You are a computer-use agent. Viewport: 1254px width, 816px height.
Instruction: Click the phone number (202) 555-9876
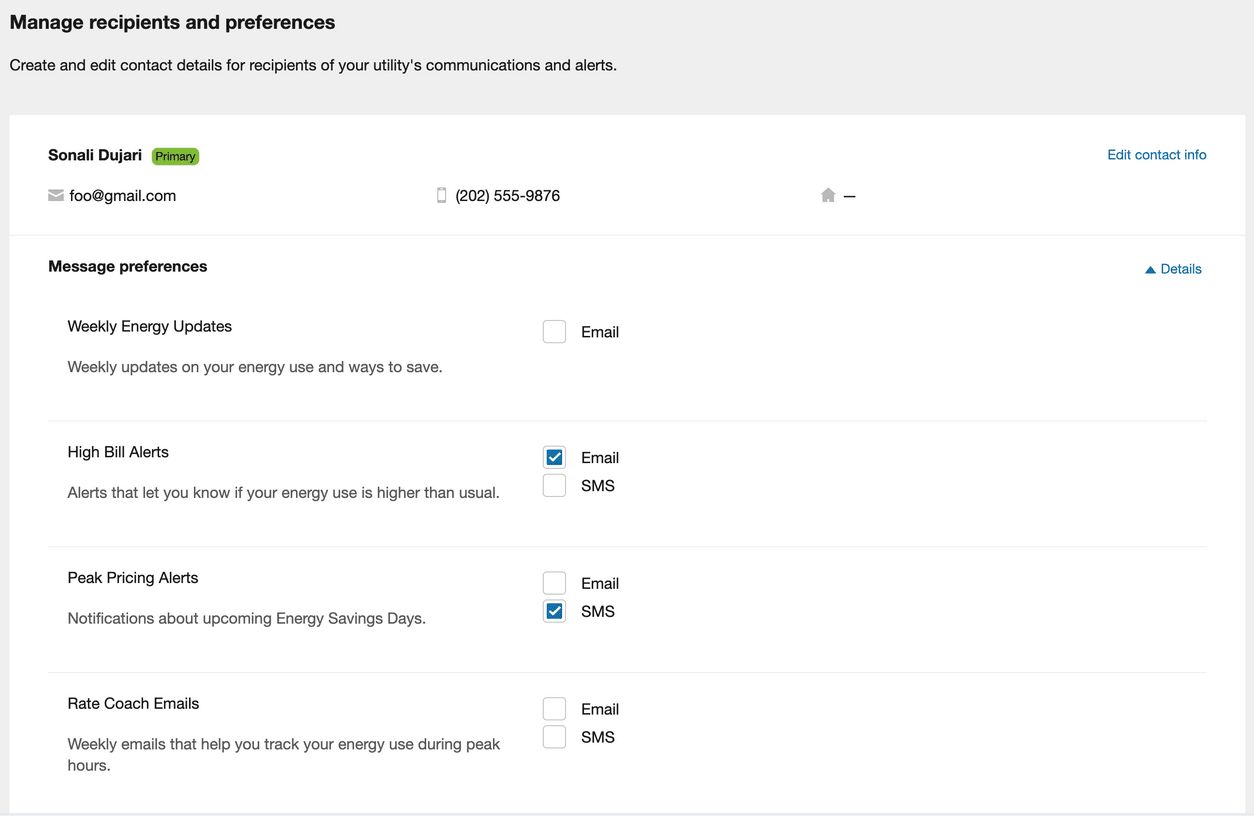507,196
